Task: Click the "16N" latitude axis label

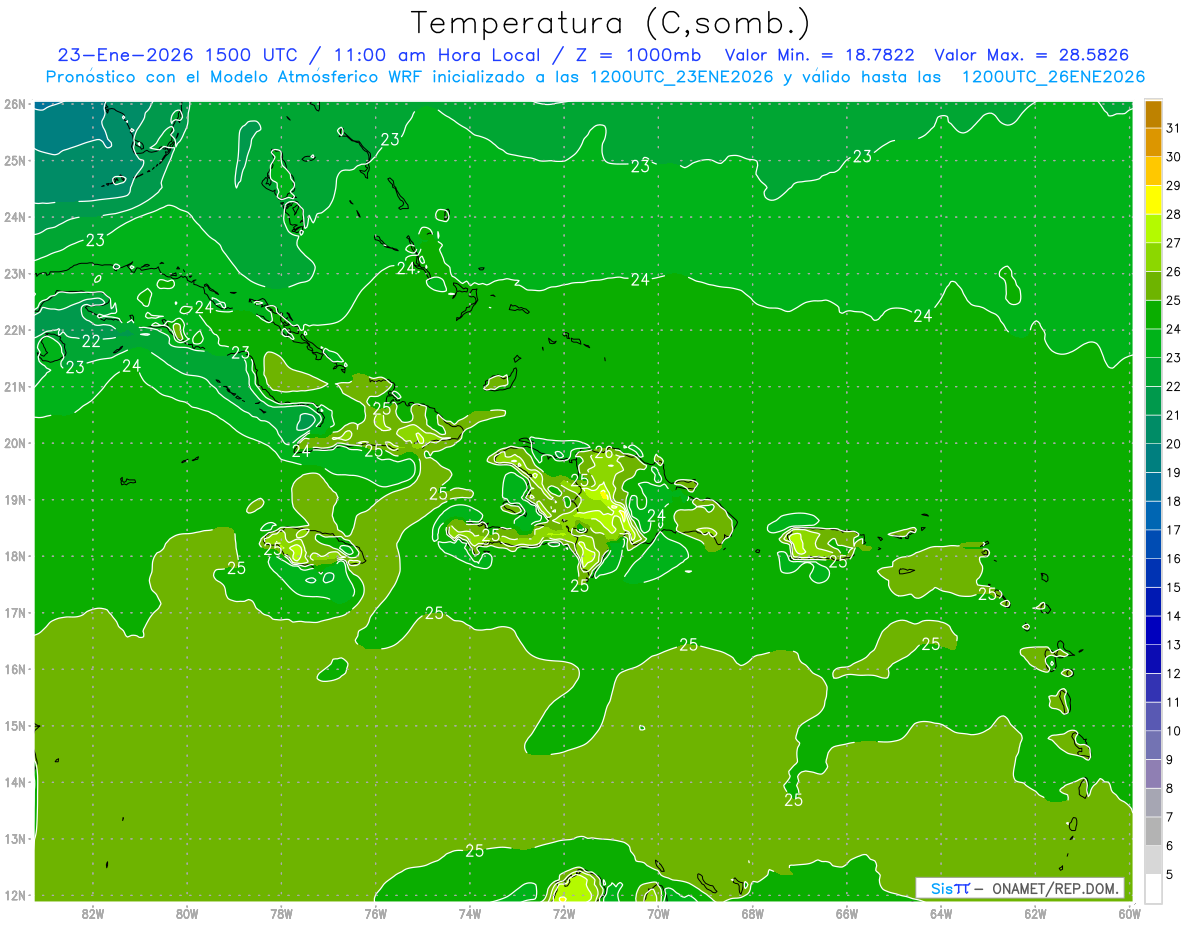Action: tap(14, 669)
